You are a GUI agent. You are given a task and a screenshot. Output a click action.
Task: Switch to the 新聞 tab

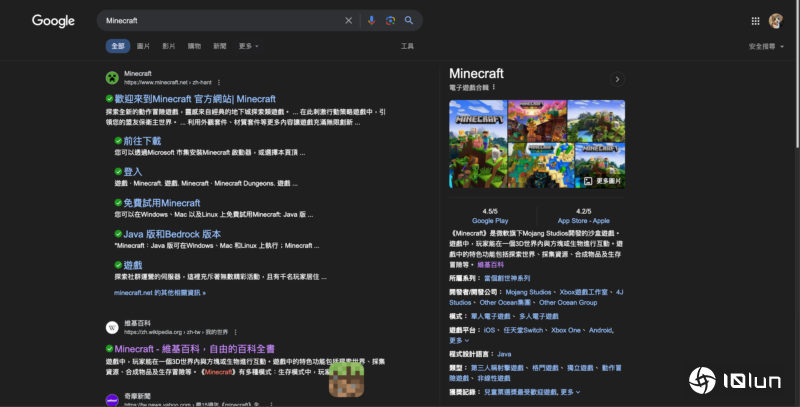coord(220,46)
